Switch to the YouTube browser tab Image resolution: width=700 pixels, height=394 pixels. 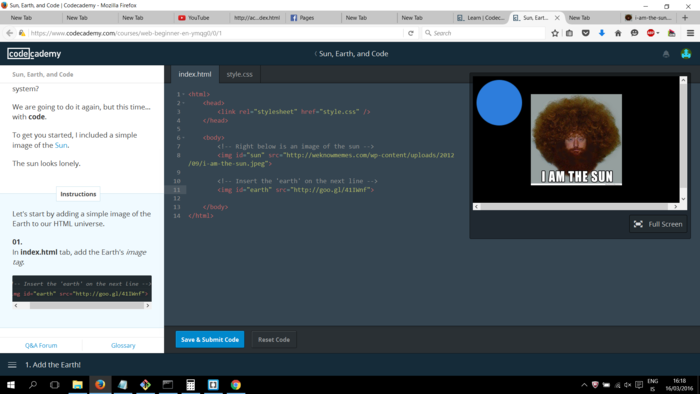click(199, 18)
